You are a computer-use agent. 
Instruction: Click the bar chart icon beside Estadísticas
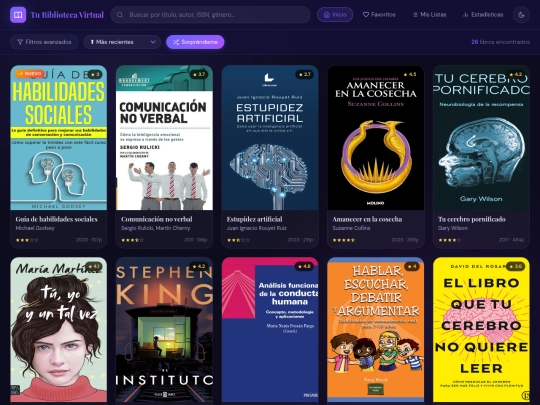coord(466,15)
